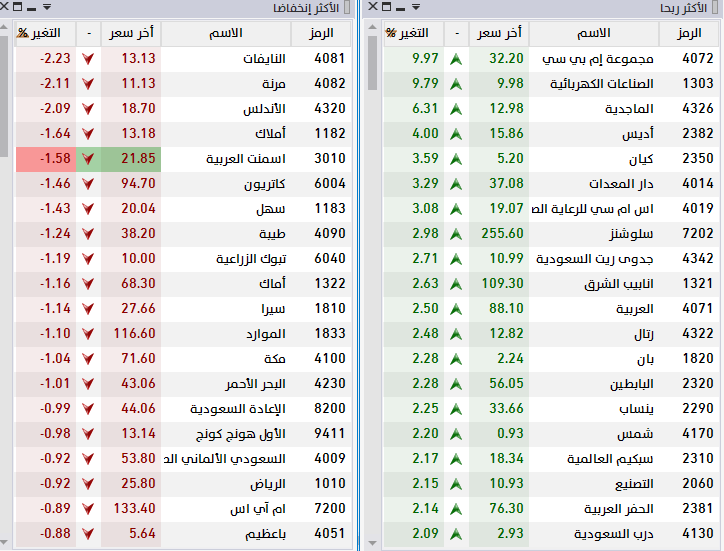Screen dimensions: 724x551
Task: Sort gainers by الرمز column header
Action: point(689,33)
